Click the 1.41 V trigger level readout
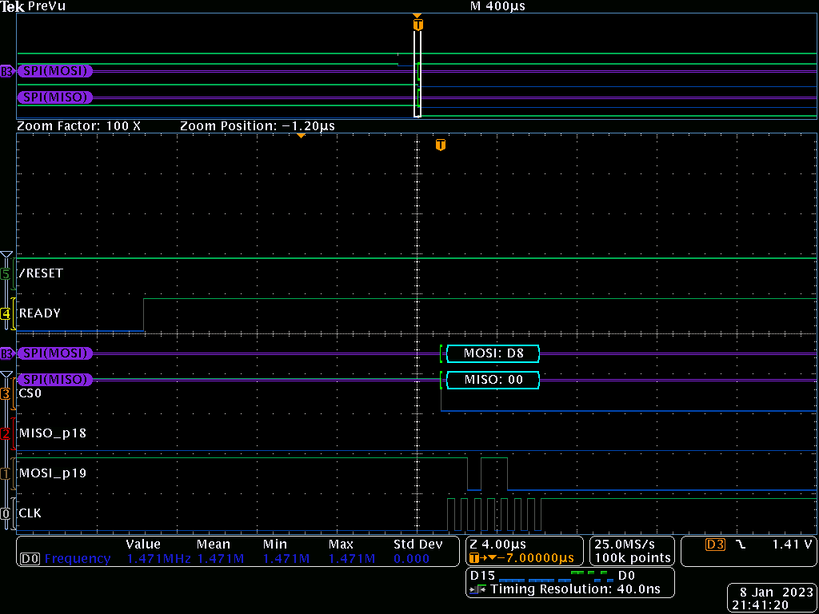The height and width of the screenshot is (614, 819). (792, 545)
